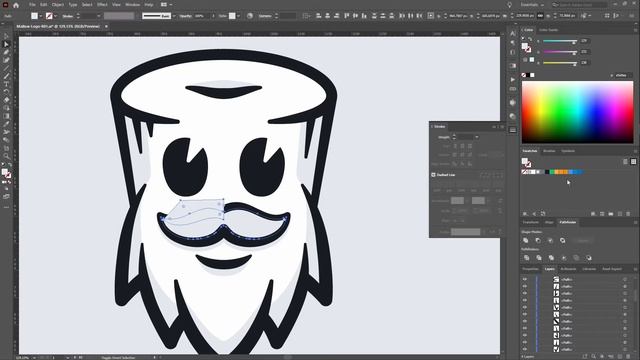The width and height of the screenshot is (640, 360).
Task: Select the Direct Selection tool
Action: coord(6,44)
